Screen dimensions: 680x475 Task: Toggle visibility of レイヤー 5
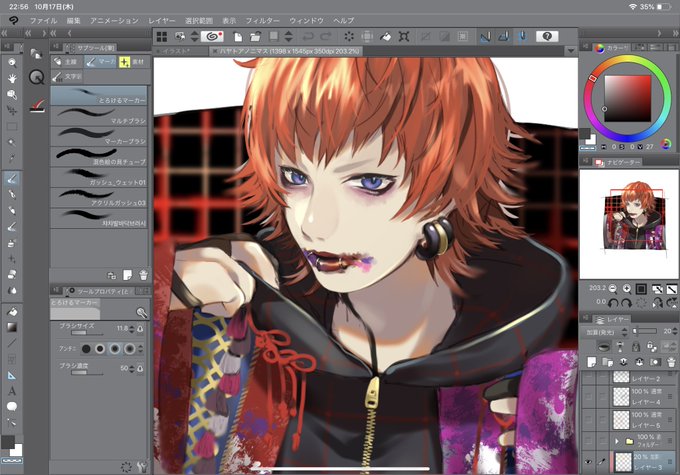point(588,419)
